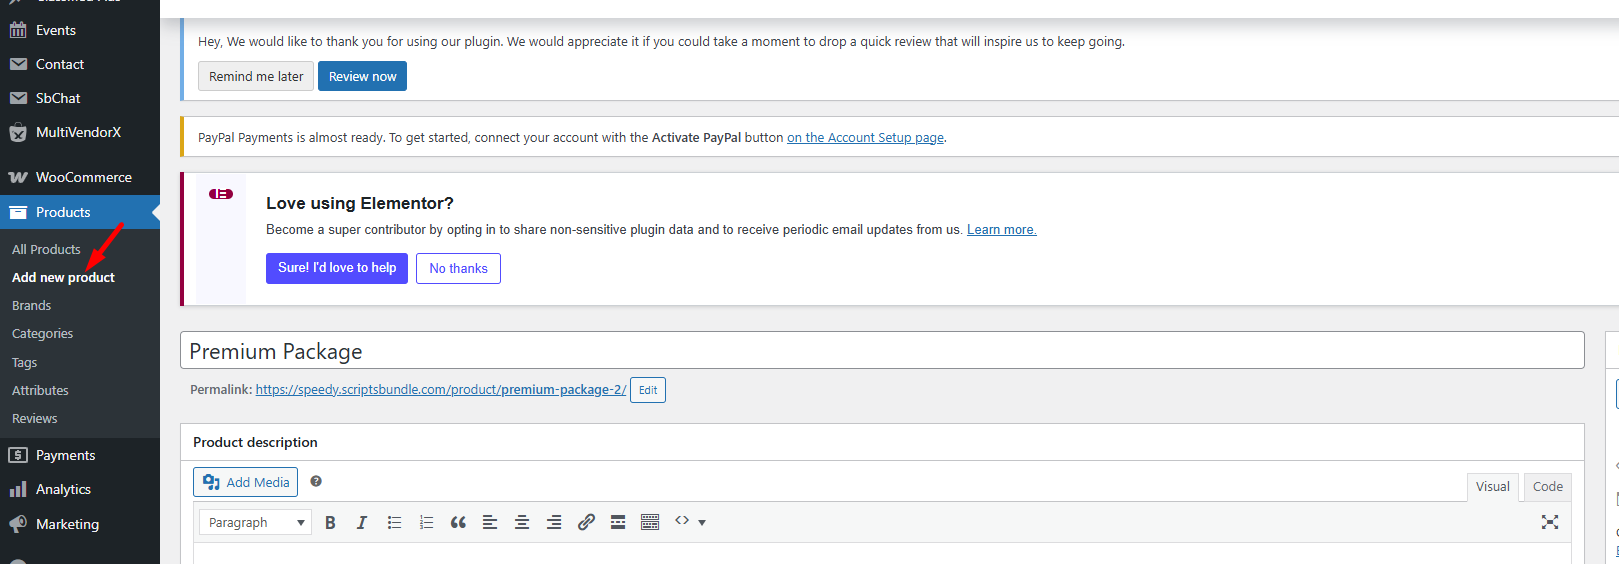Click the Events calendar sidebar icon
This screenshot has width=1619, height=564.
18,30
